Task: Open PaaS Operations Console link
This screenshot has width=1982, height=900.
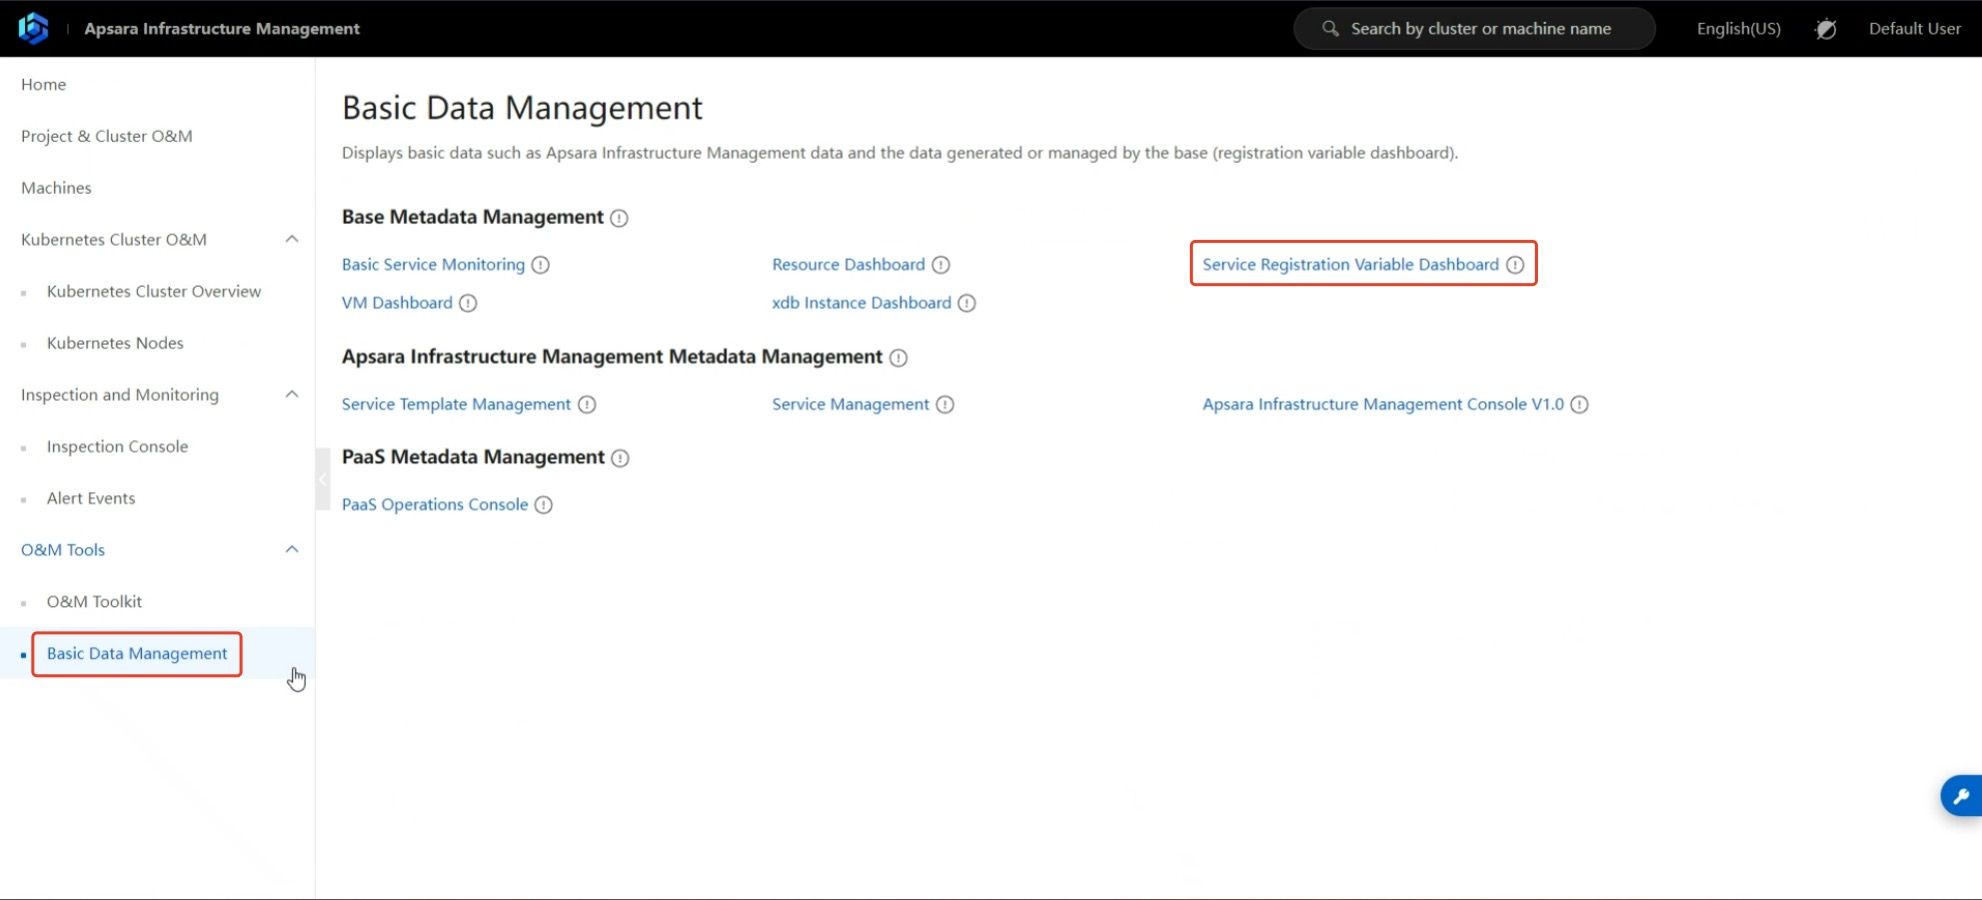Action: pyautogui.click(x=435, y=505)
